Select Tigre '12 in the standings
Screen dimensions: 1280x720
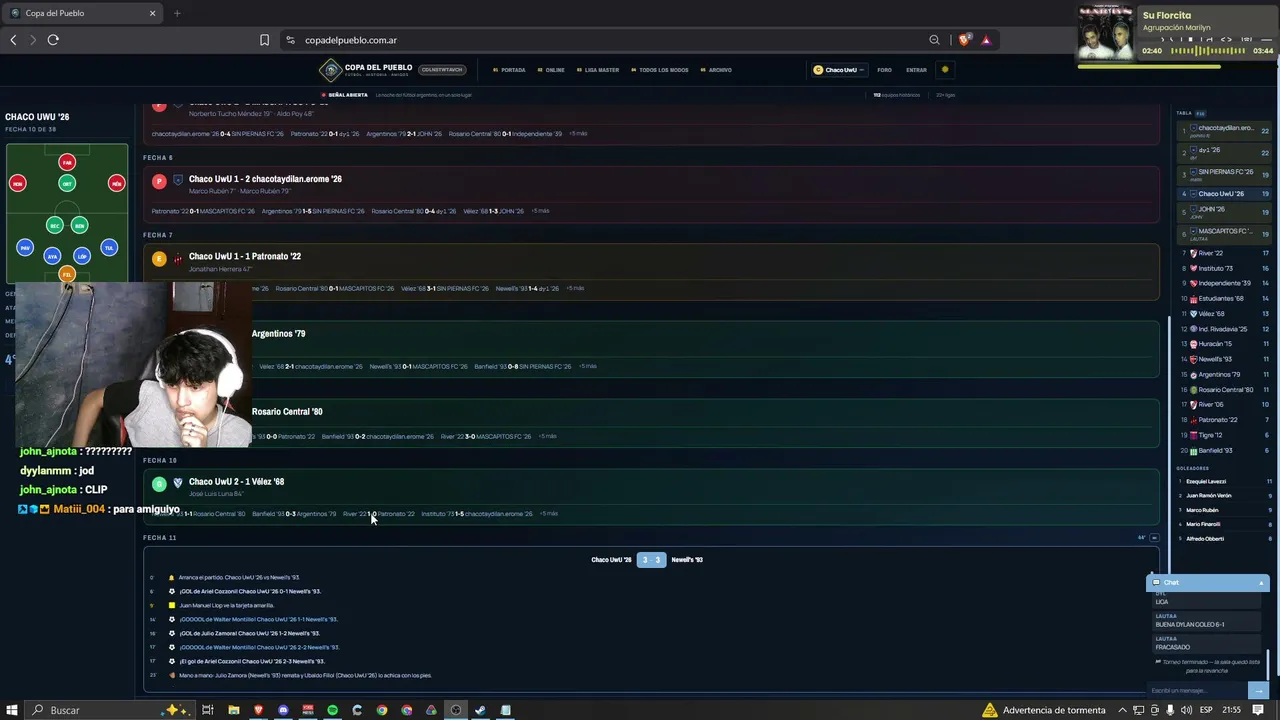pos(1224,435)
